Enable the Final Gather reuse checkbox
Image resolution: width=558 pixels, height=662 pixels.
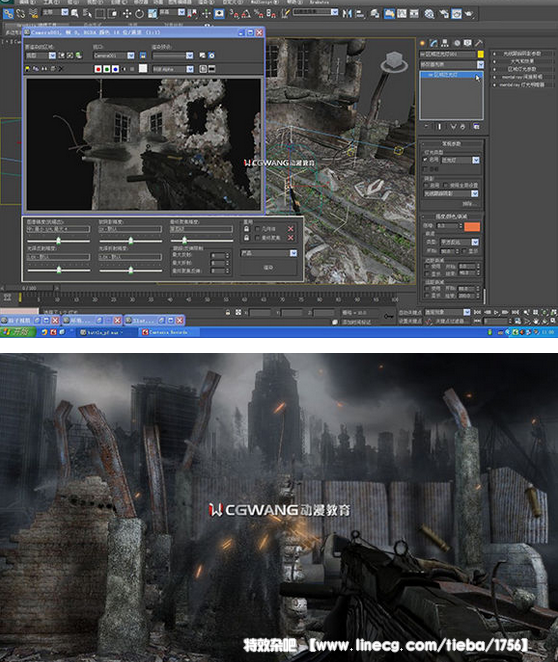(257, 238)
